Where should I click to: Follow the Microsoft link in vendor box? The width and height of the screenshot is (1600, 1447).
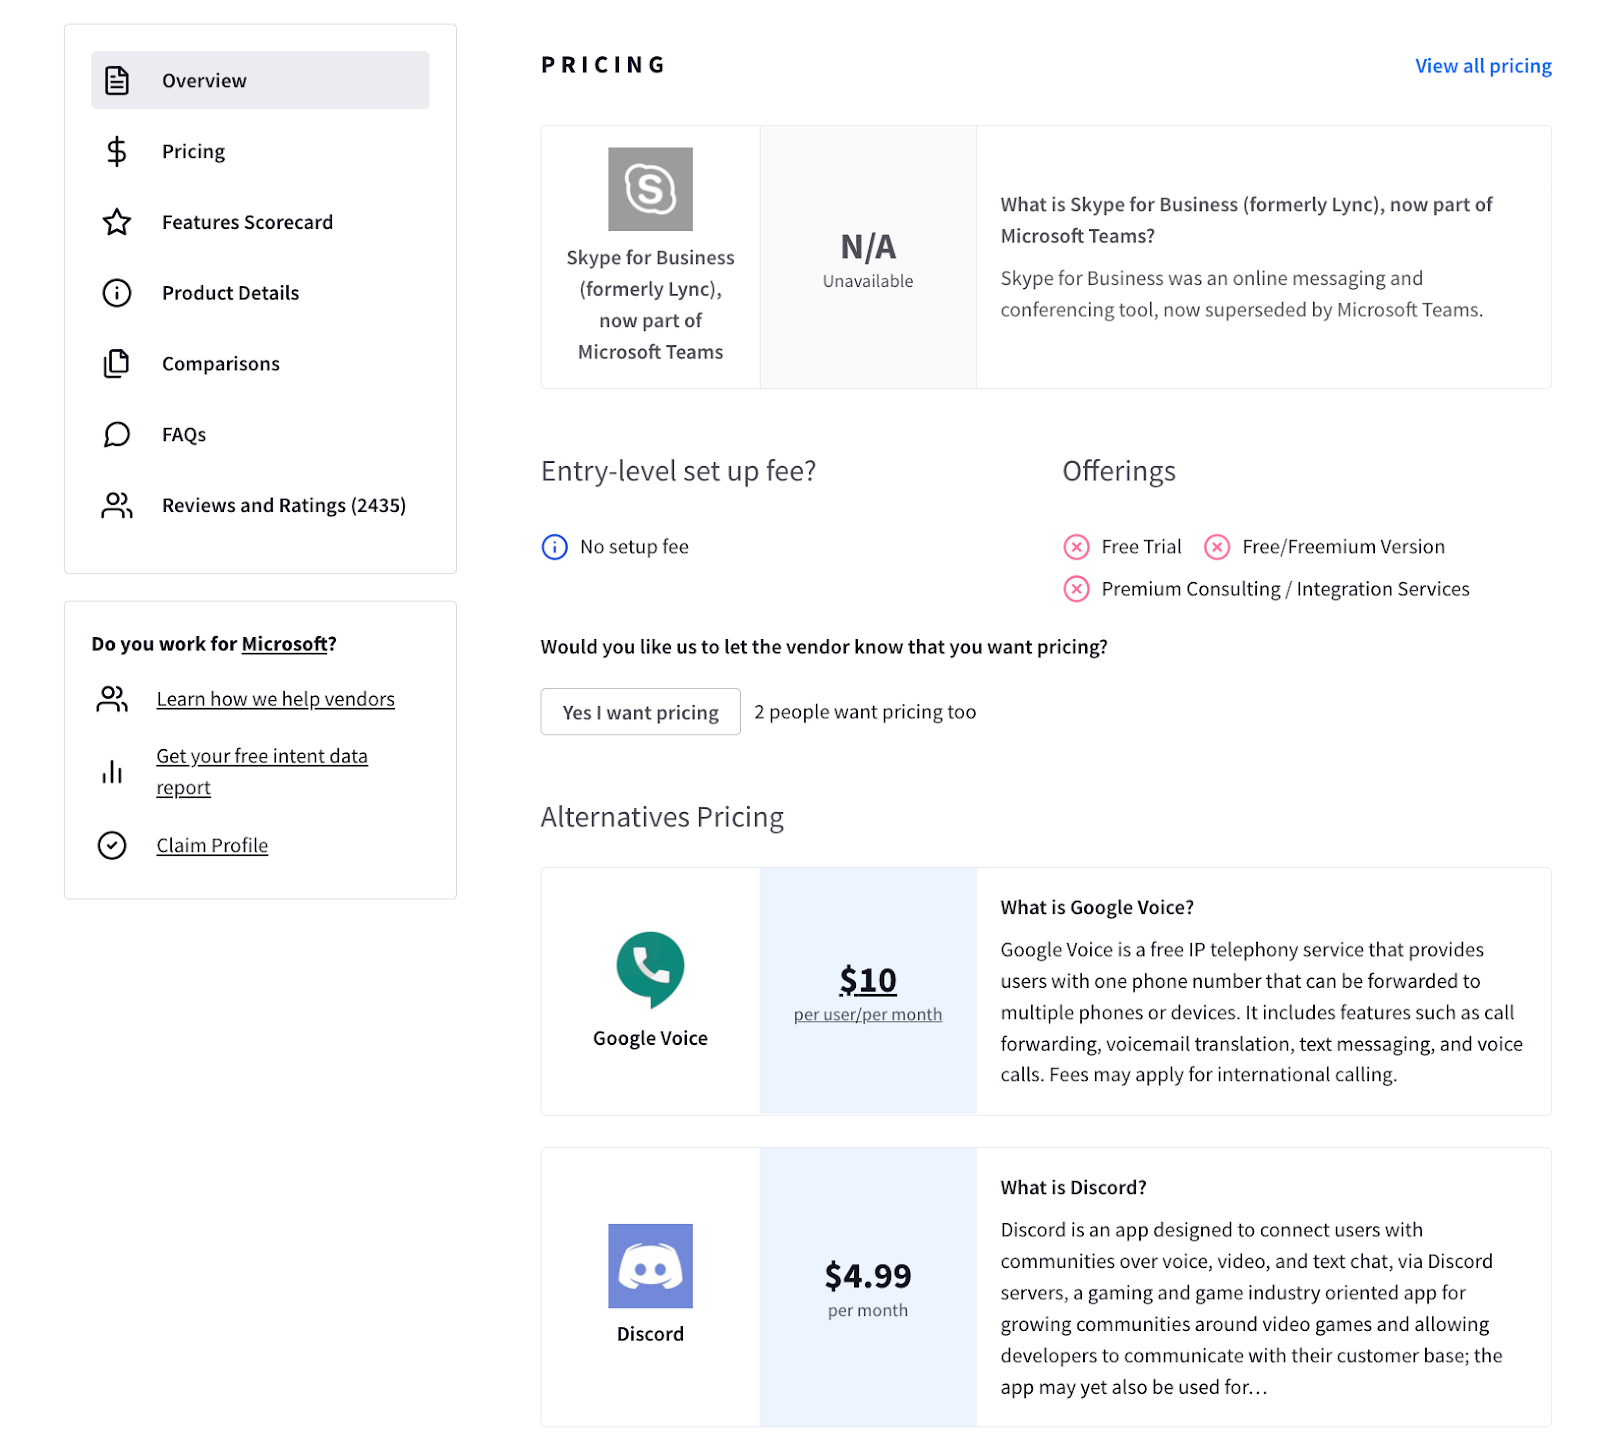coord(284,644)
